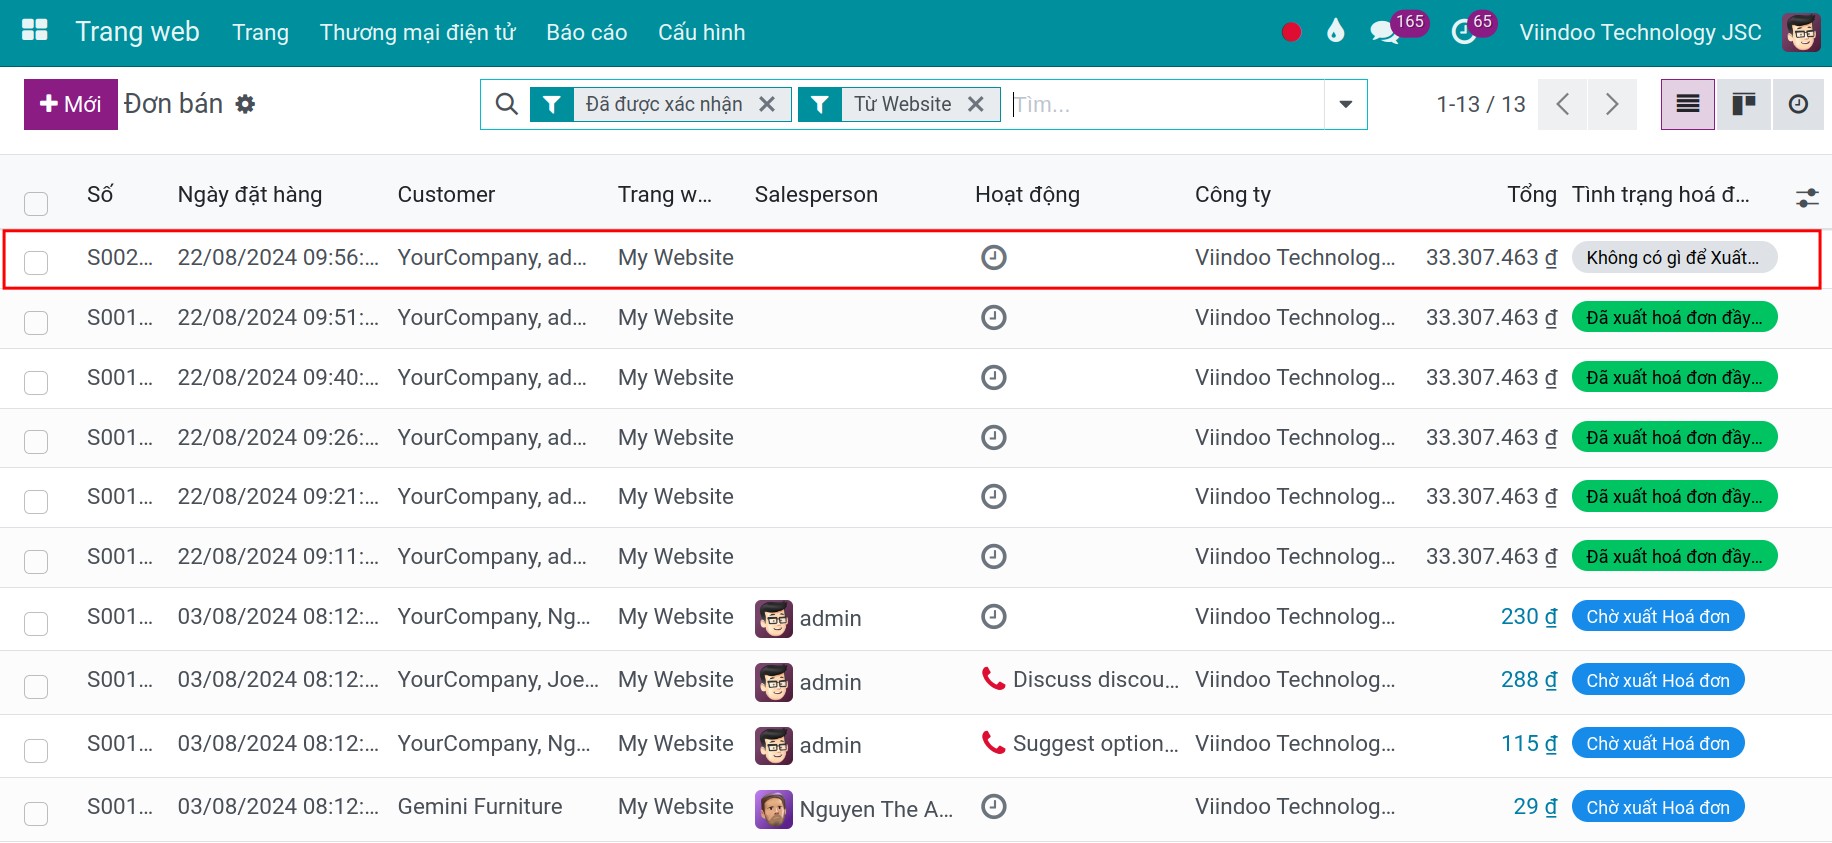Go to next page of records
This screenshot has height=843, width=1832.
point(1612,104)
